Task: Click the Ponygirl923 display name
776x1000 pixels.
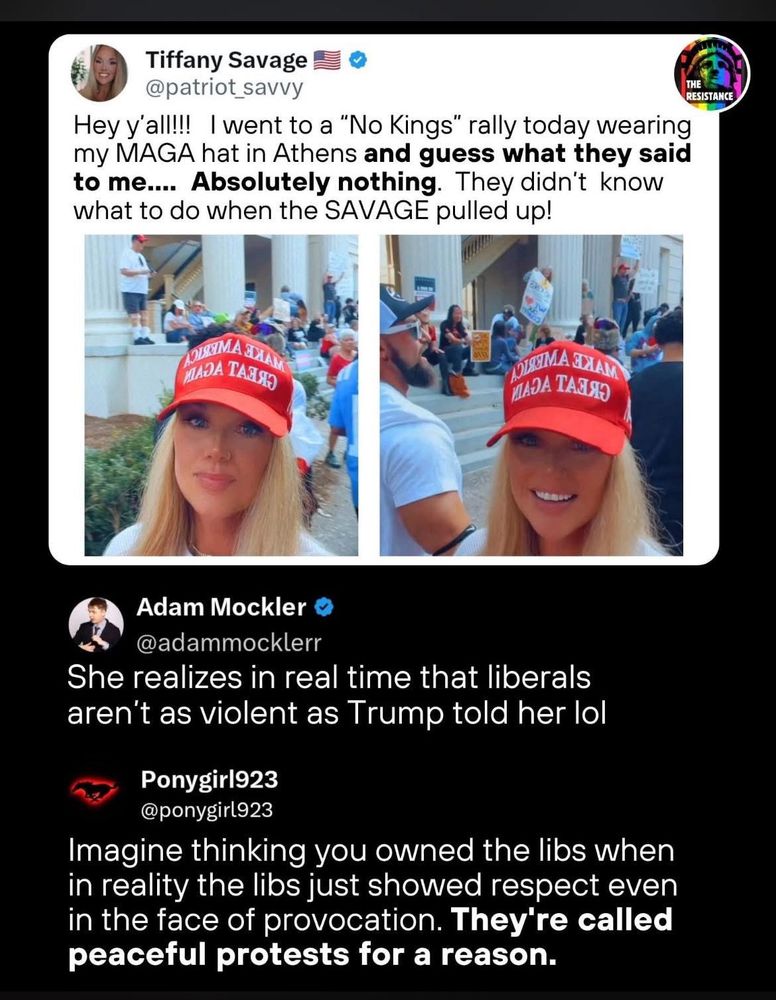Action: [x=209, y=779]
